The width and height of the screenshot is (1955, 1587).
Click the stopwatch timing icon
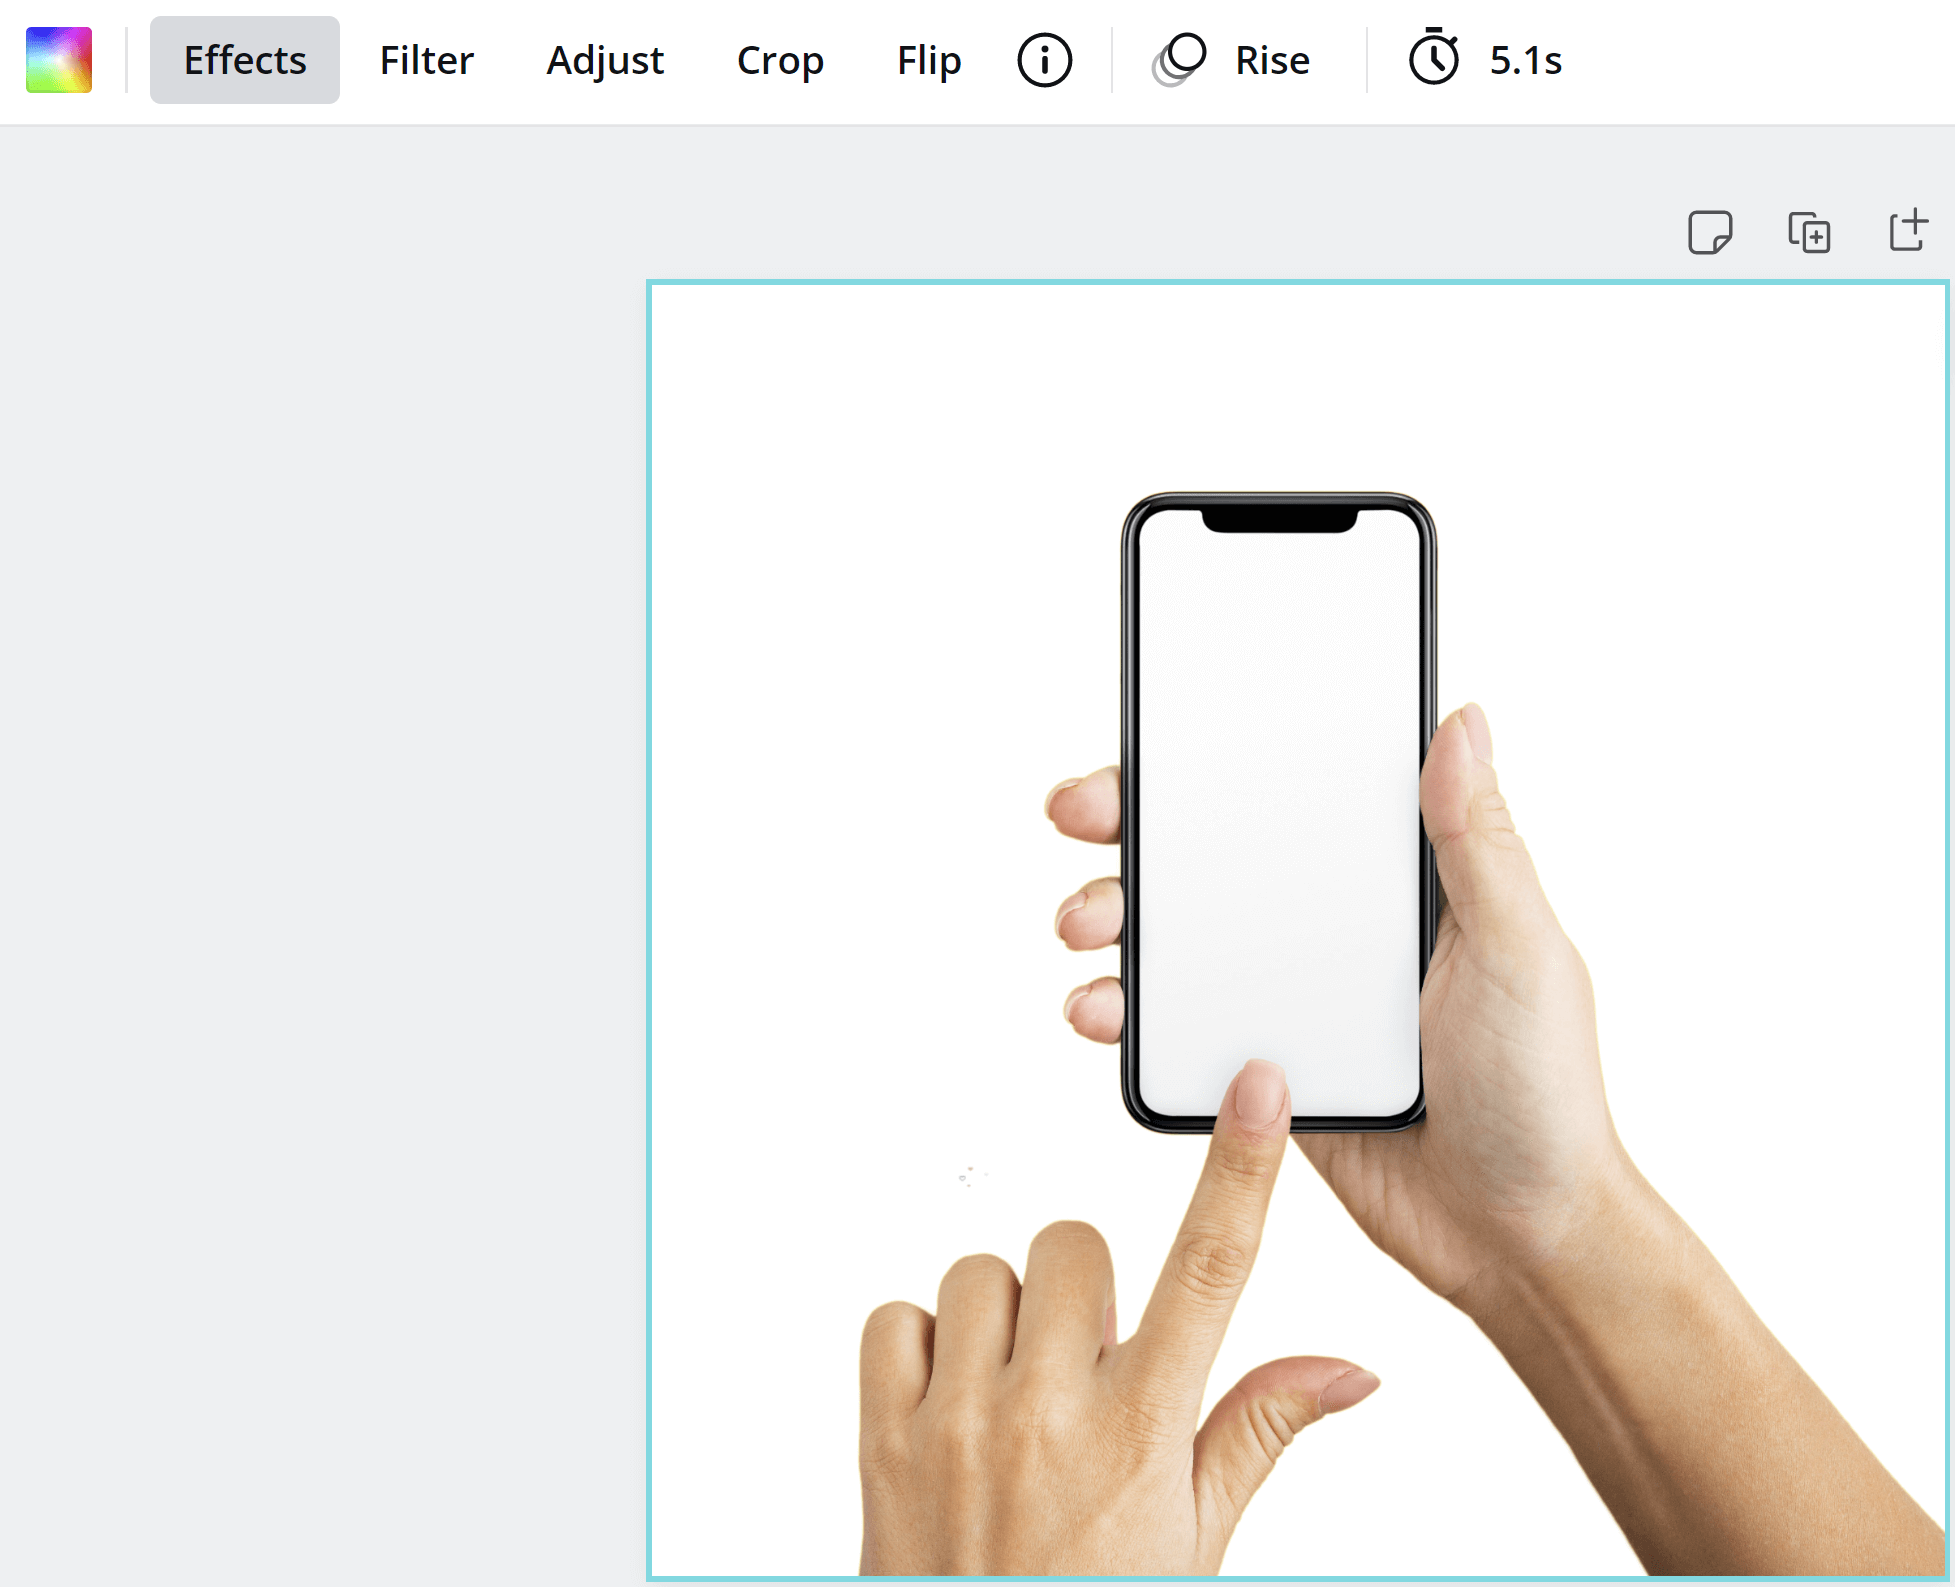pos(1434,58)
